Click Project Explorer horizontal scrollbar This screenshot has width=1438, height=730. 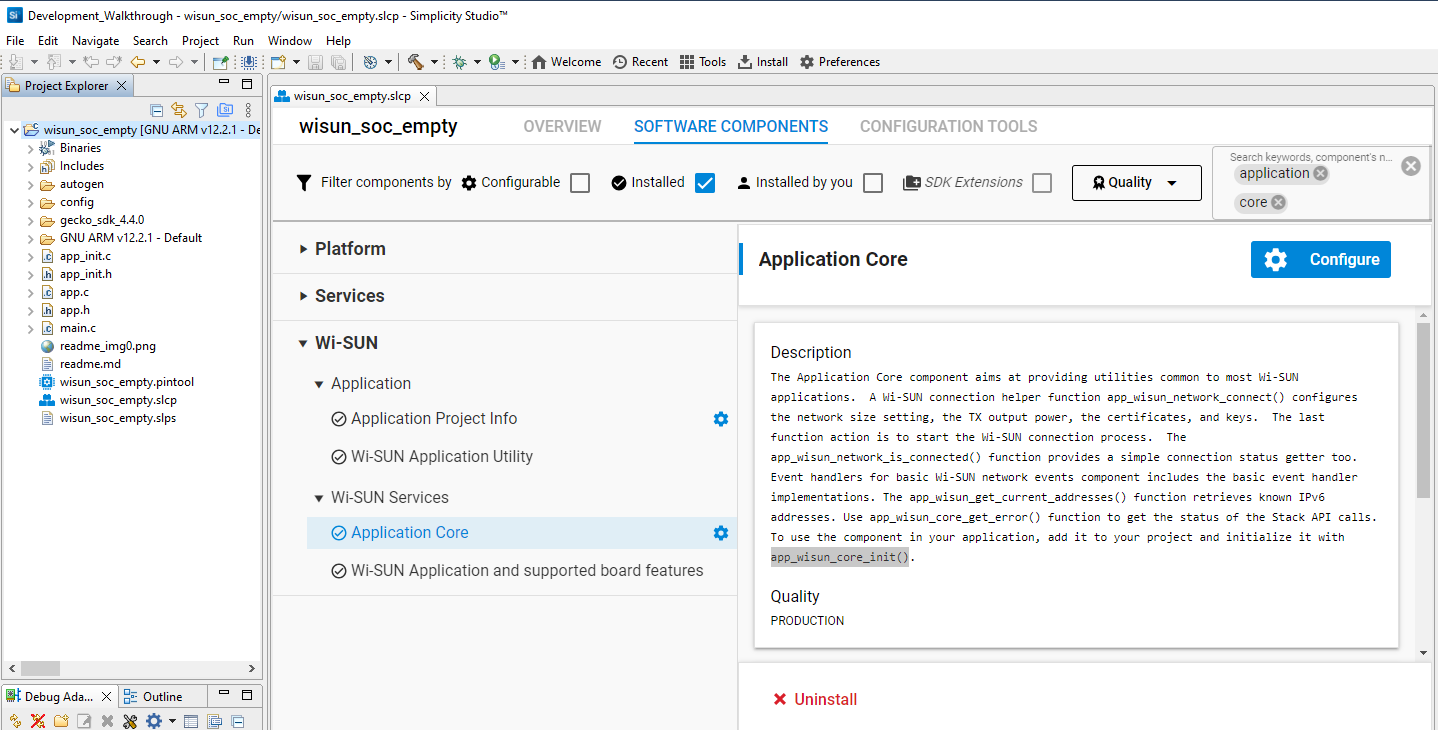[x=40, y=668]
